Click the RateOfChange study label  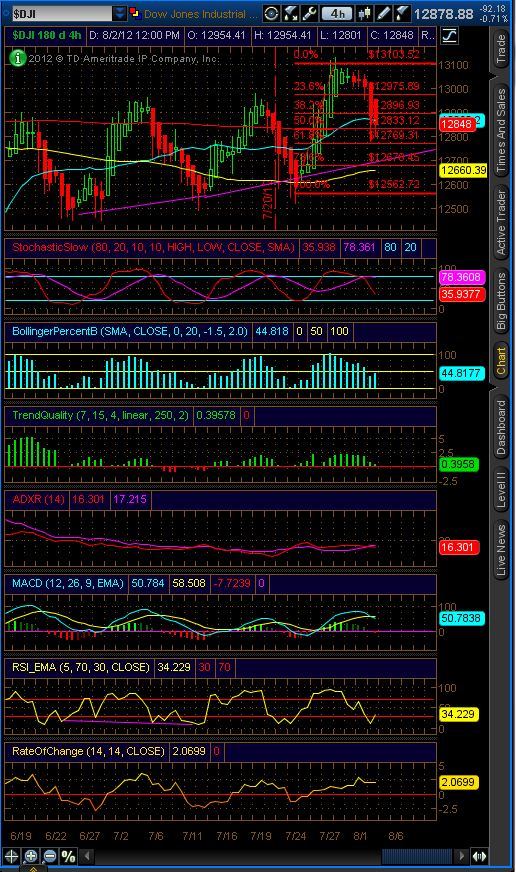tap(88, 751)
